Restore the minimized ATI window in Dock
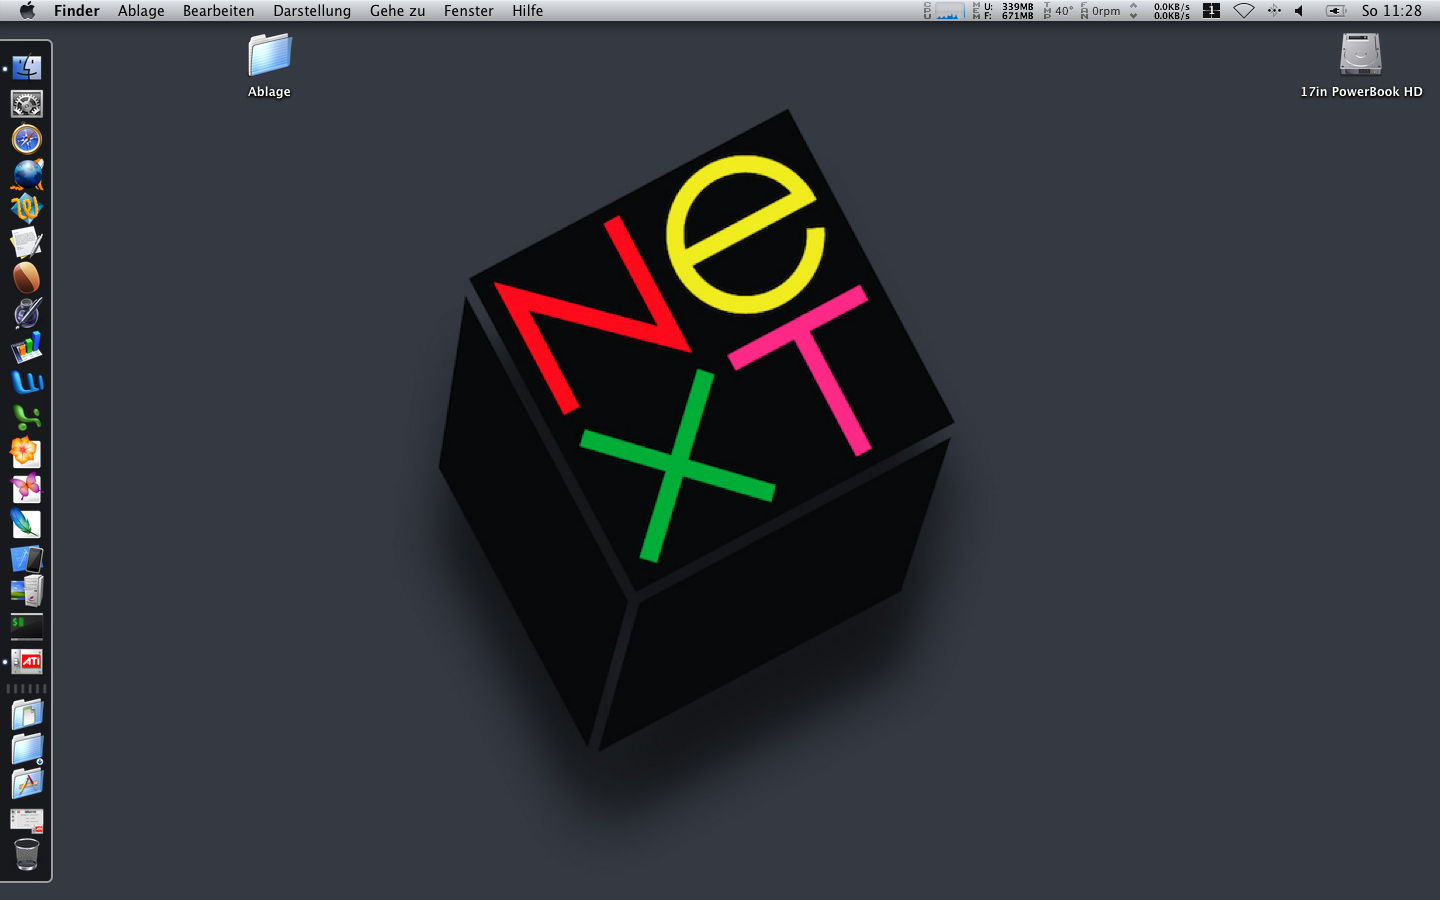Viewport: 1440px width, 900px height. click(27, 820)
